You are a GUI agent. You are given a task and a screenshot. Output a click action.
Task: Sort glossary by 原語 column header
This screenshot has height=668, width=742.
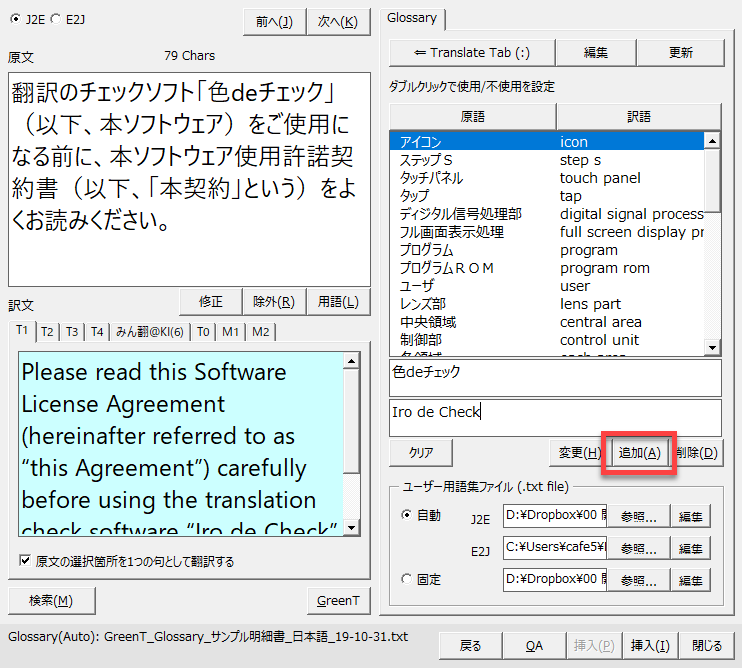(x=472, y=117)
